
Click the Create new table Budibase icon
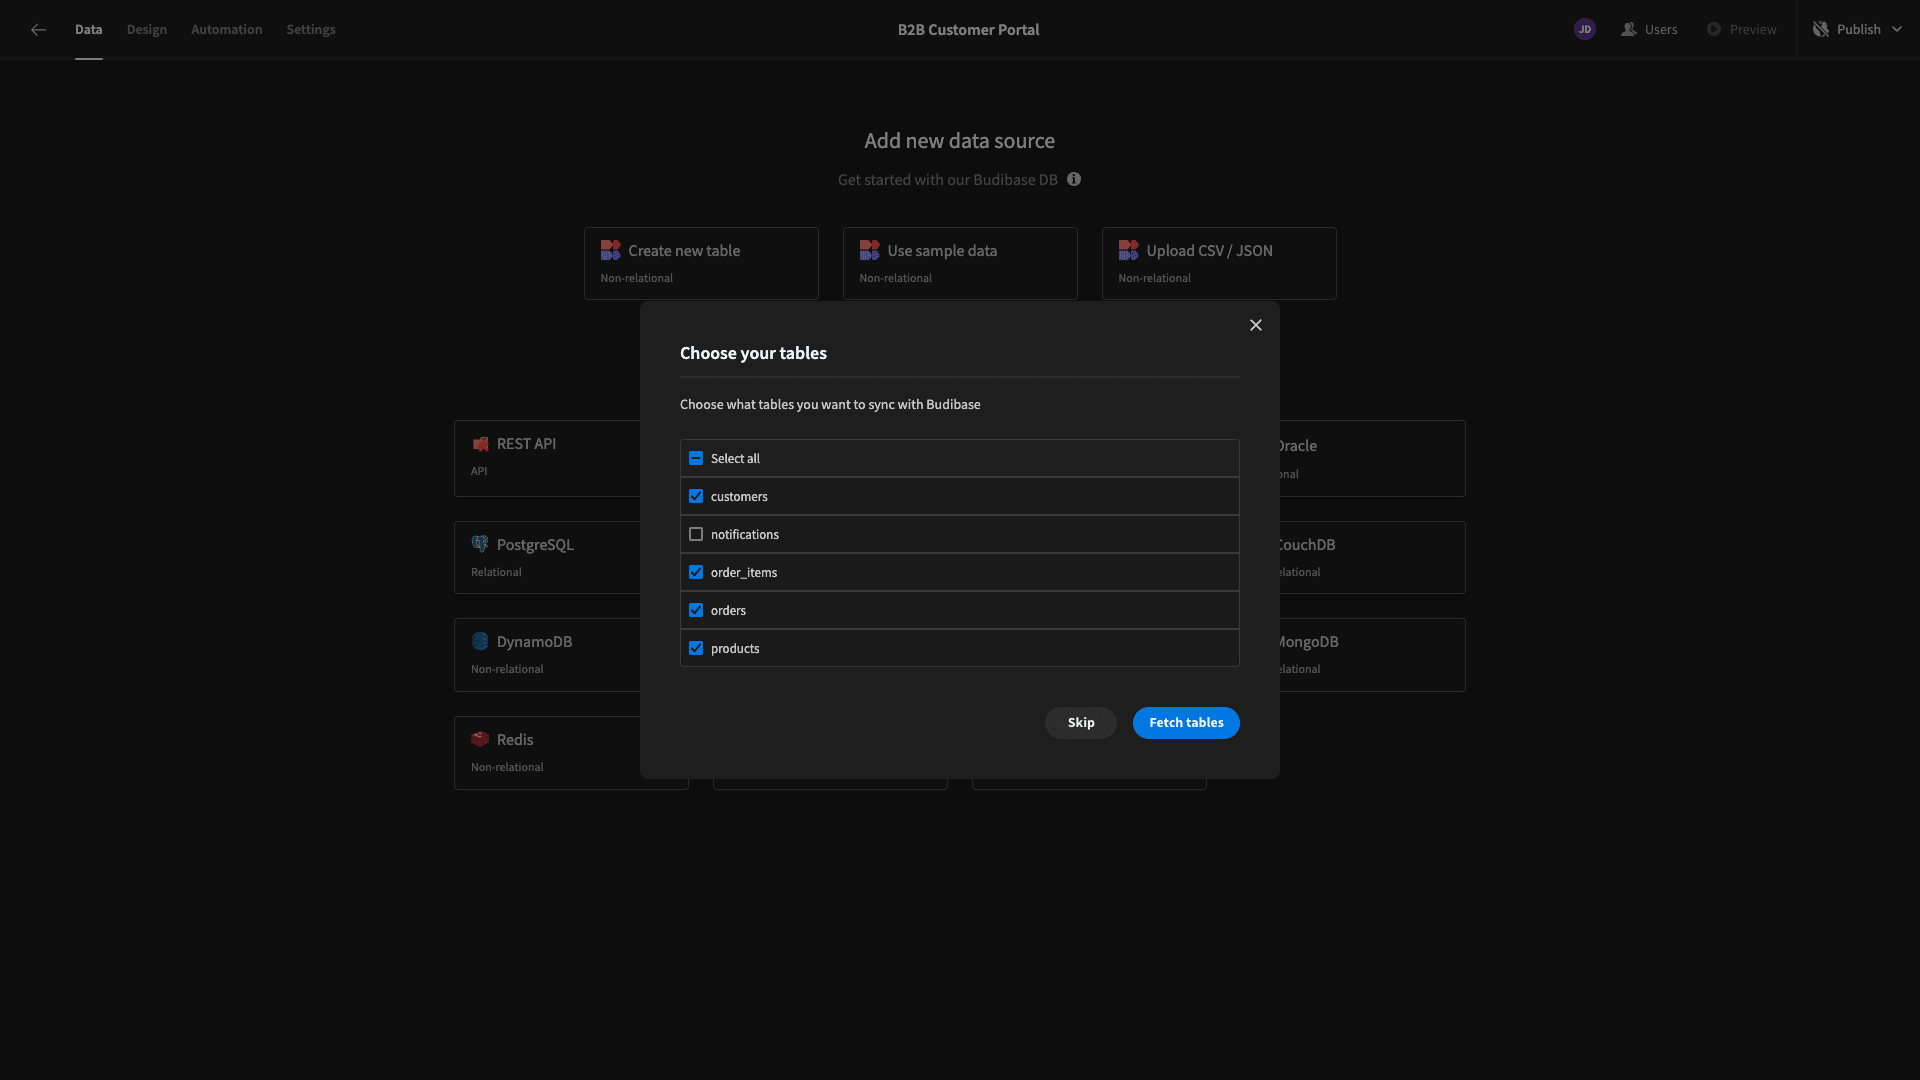point(610,250)
